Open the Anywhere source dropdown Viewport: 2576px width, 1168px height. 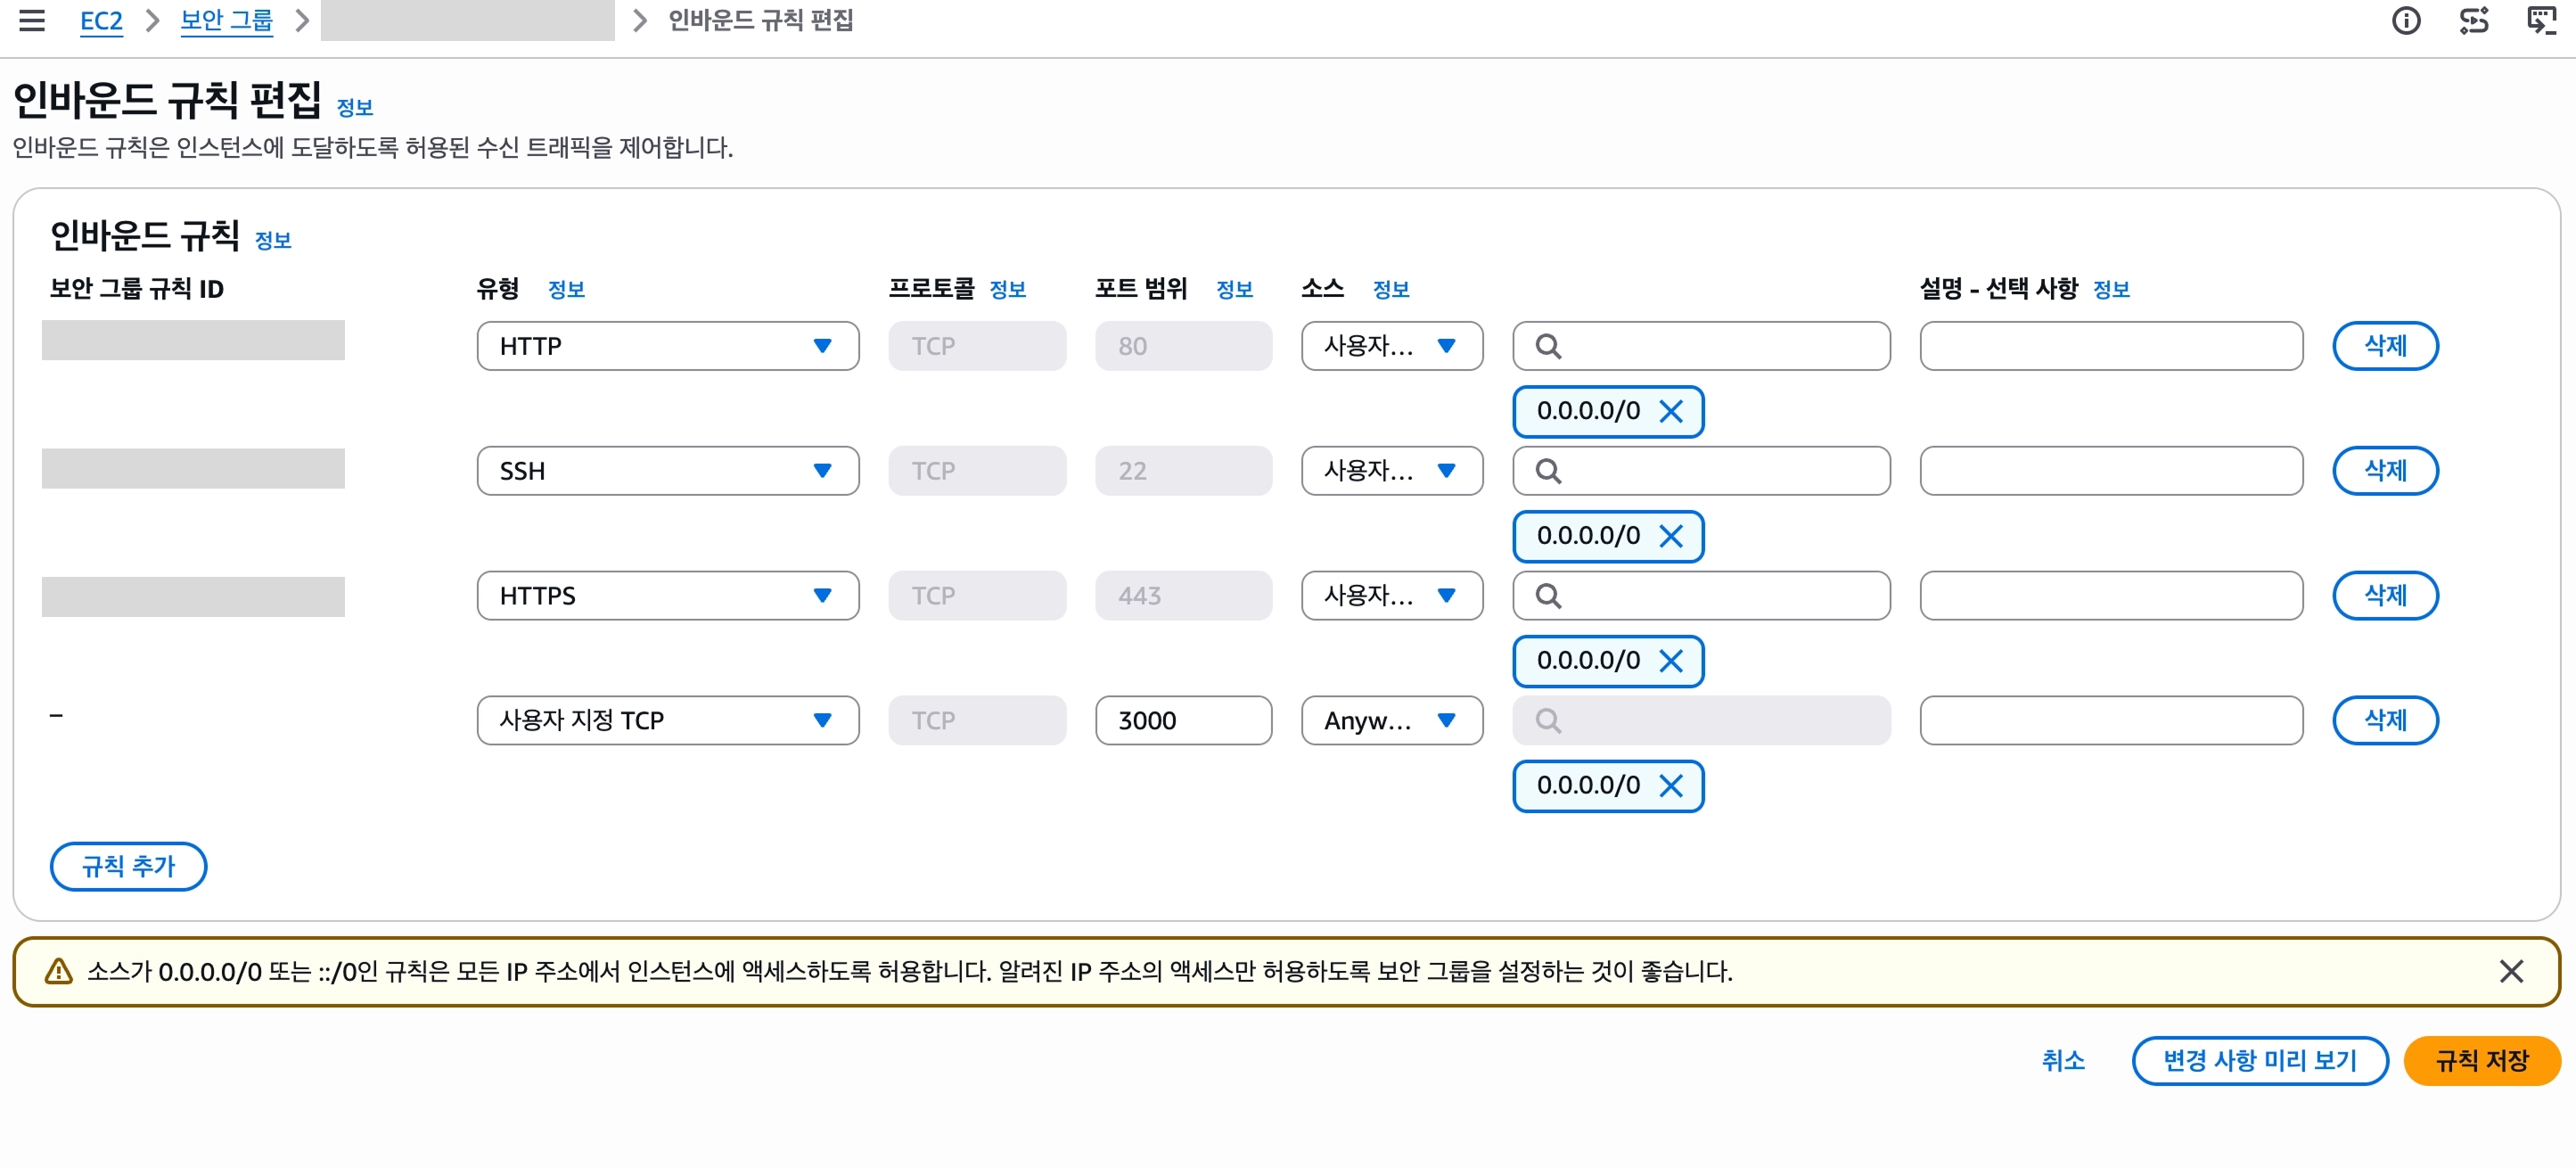click(x=1391, y=720)
